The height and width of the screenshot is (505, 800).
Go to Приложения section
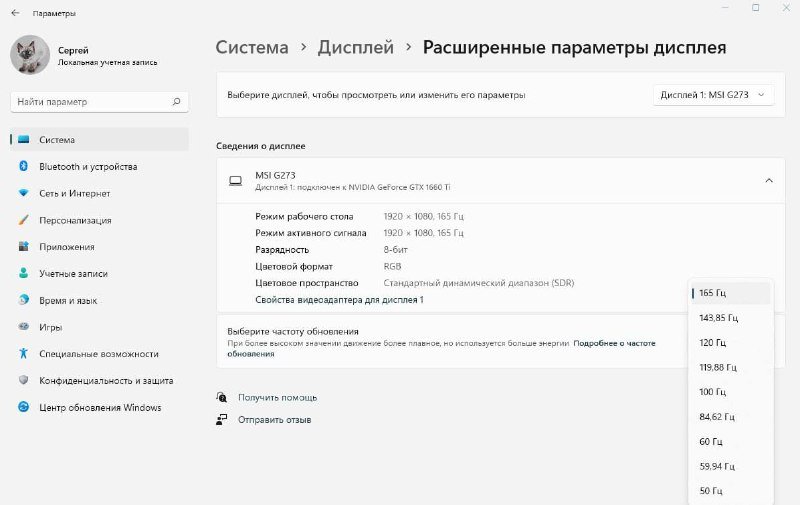(x=99, y=247)
